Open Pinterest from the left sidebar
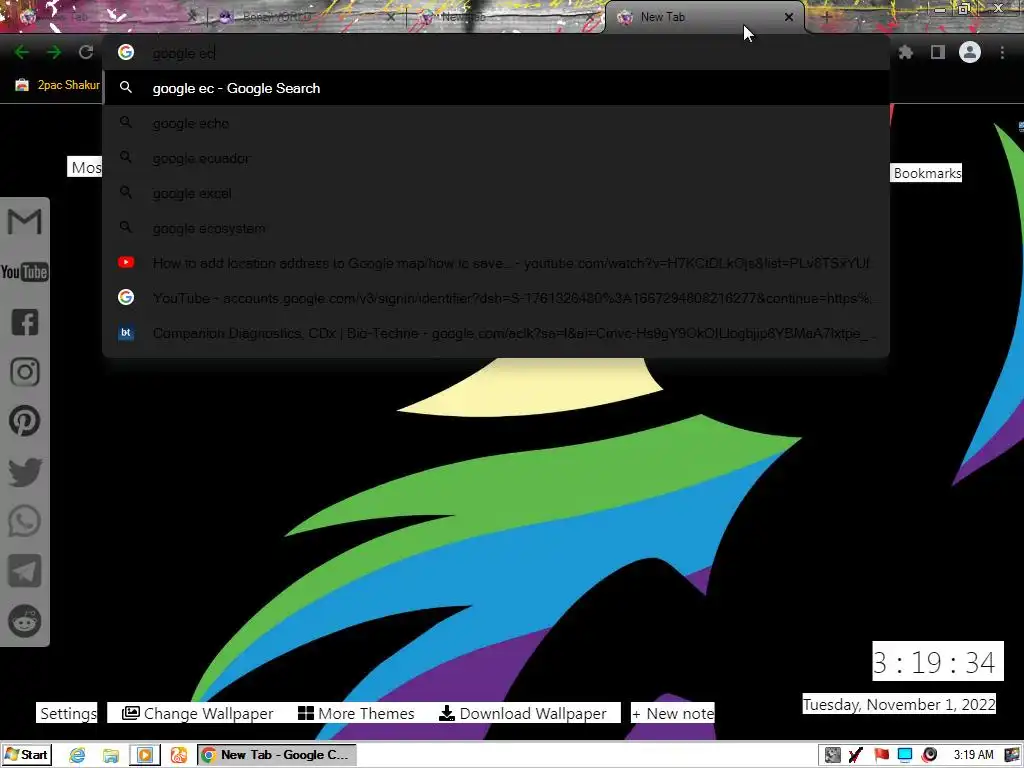This screenshot has height=768, width=1024. coord(25,421)
